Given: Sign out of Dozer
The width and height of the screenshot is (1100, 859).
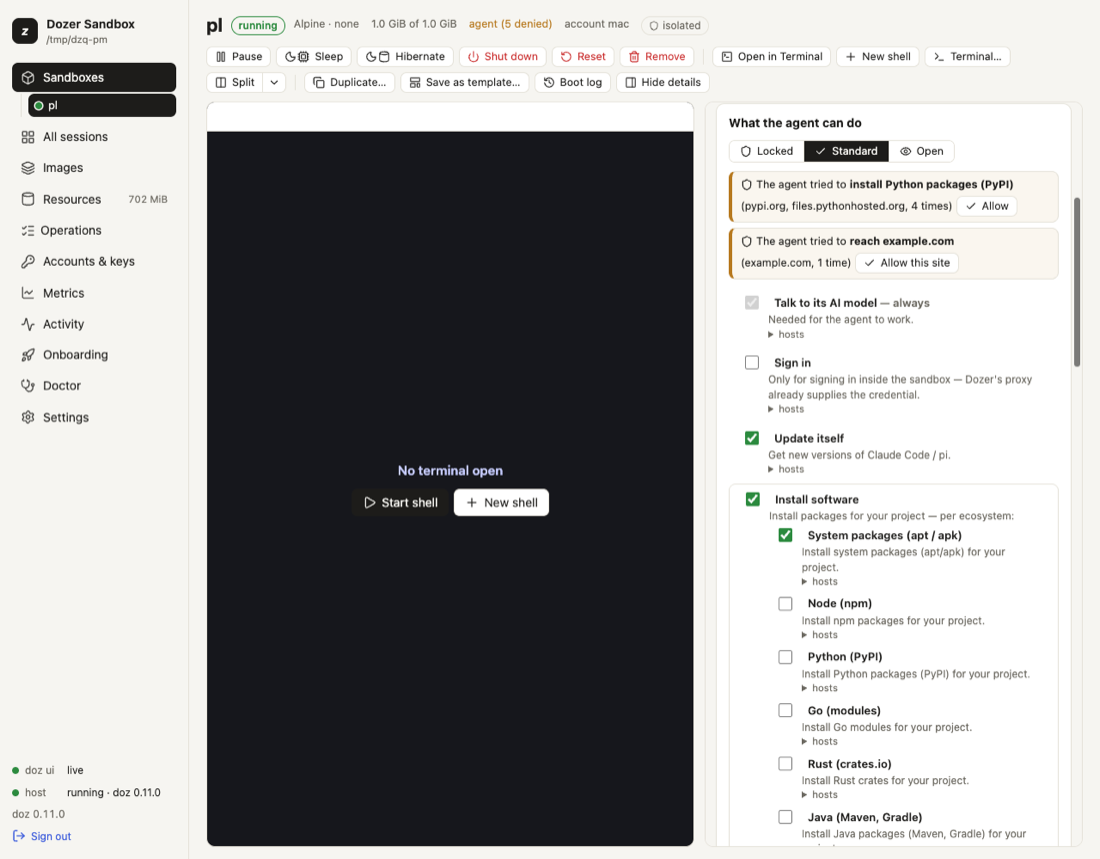Looking at the screenshot, I should (42, 836).
